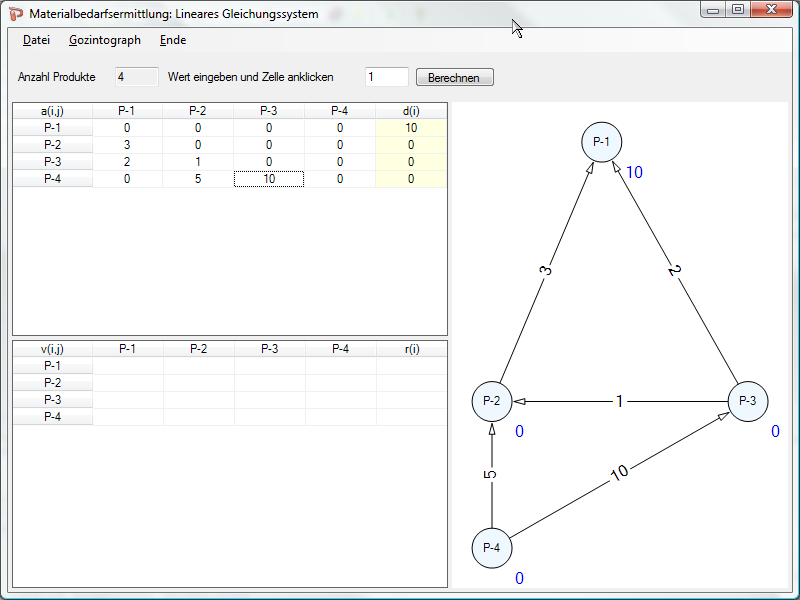
Task: Maximize the application window
Action: [x=738, y=10]
